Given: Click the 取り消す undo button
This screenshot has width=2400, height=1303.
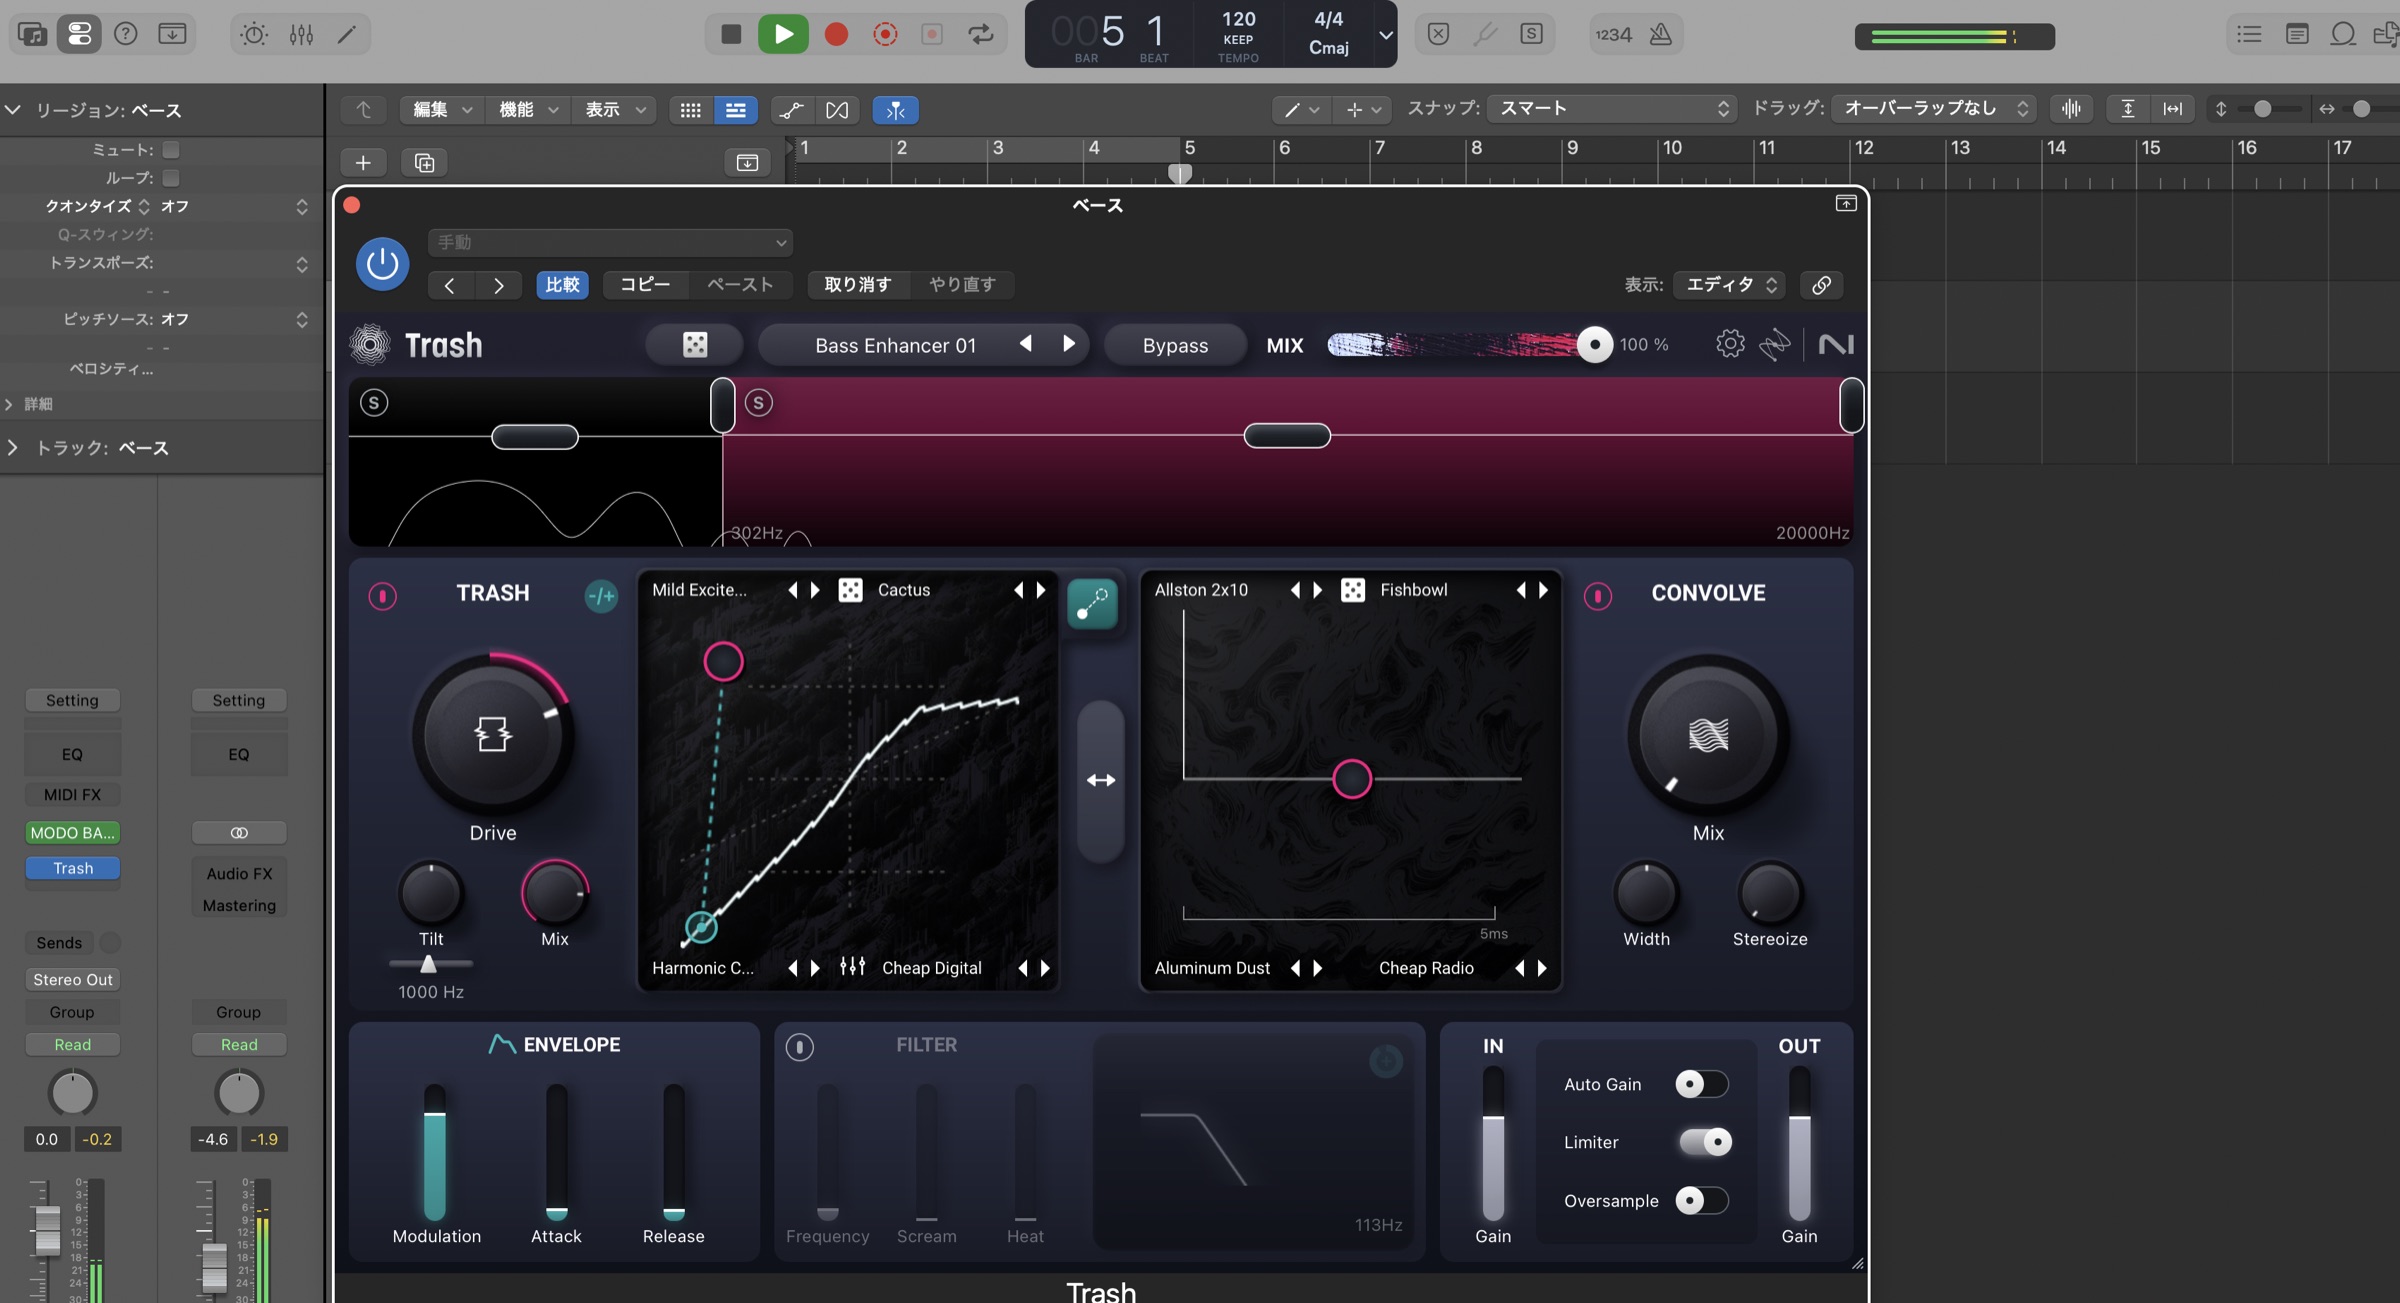Looking at the screenshot, I should tap(857, 285).
